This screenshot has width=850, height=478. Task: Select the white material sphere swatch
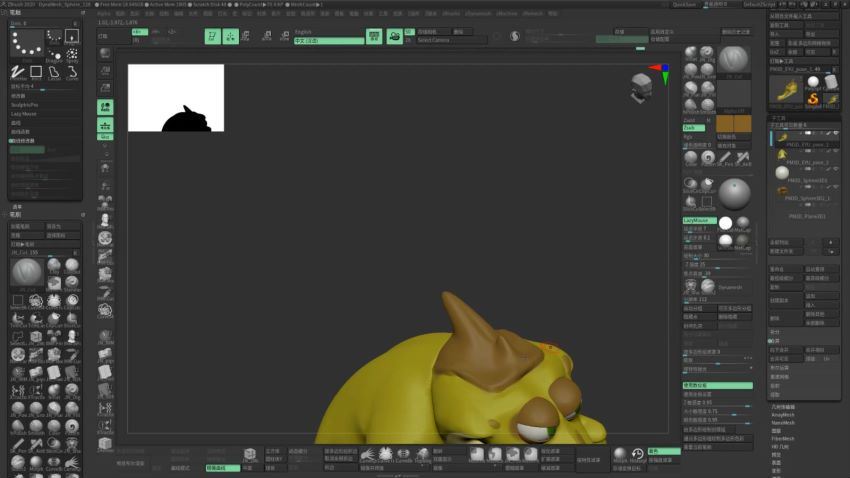(725, 223)
